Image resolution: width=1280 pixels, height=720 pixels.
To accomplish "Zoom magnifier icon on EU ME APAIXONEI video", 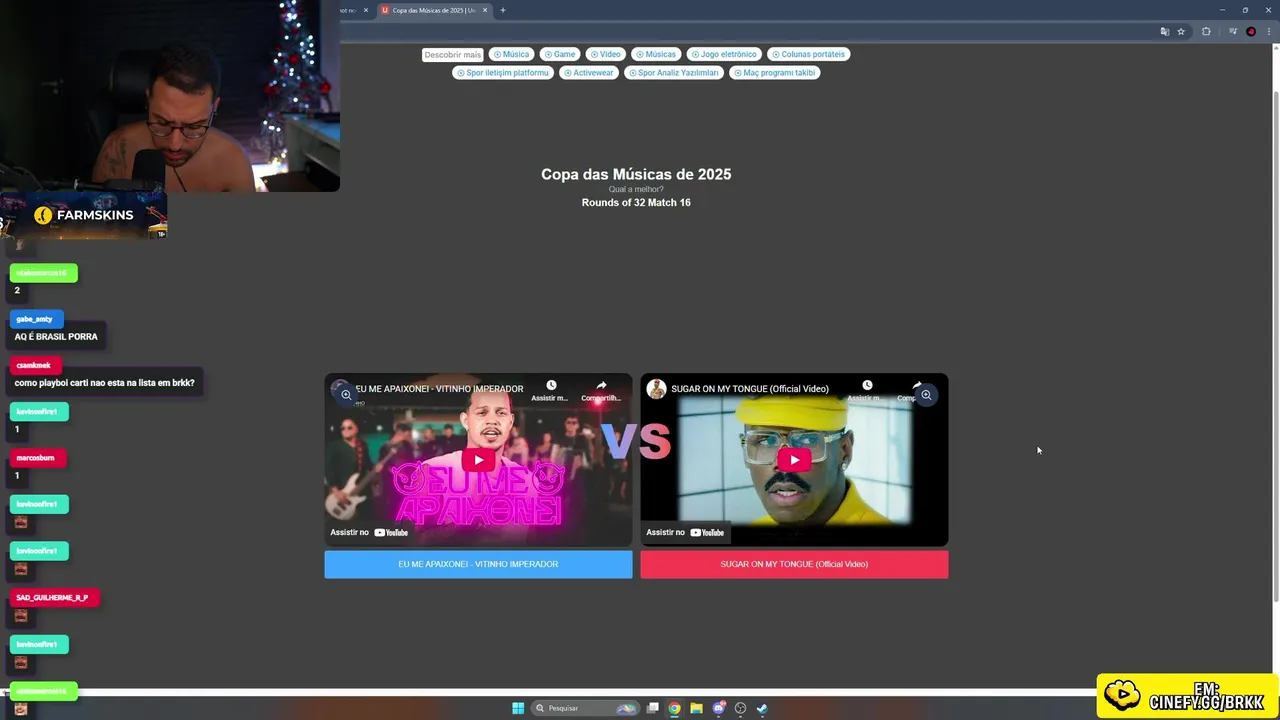I will [x=346, y=395].
